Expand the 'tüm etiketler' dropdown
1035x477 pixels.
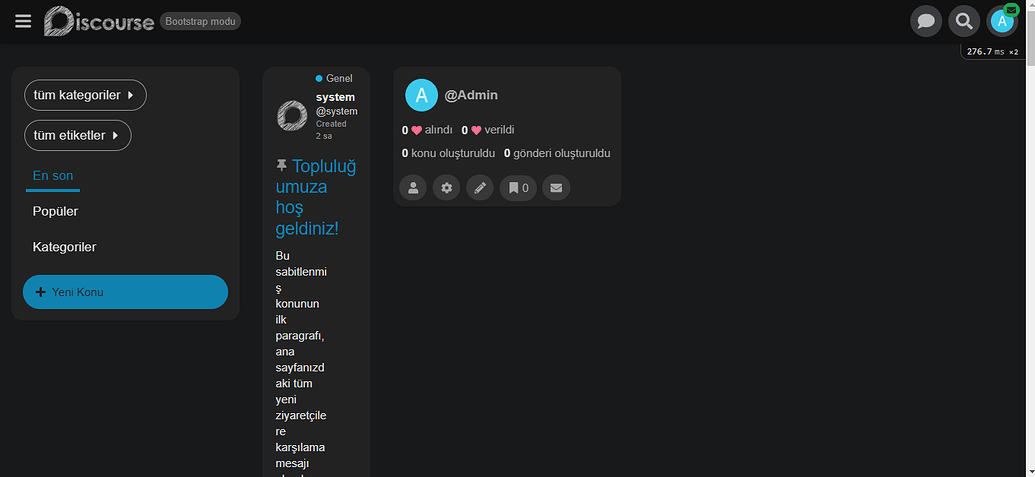point(77,135)
